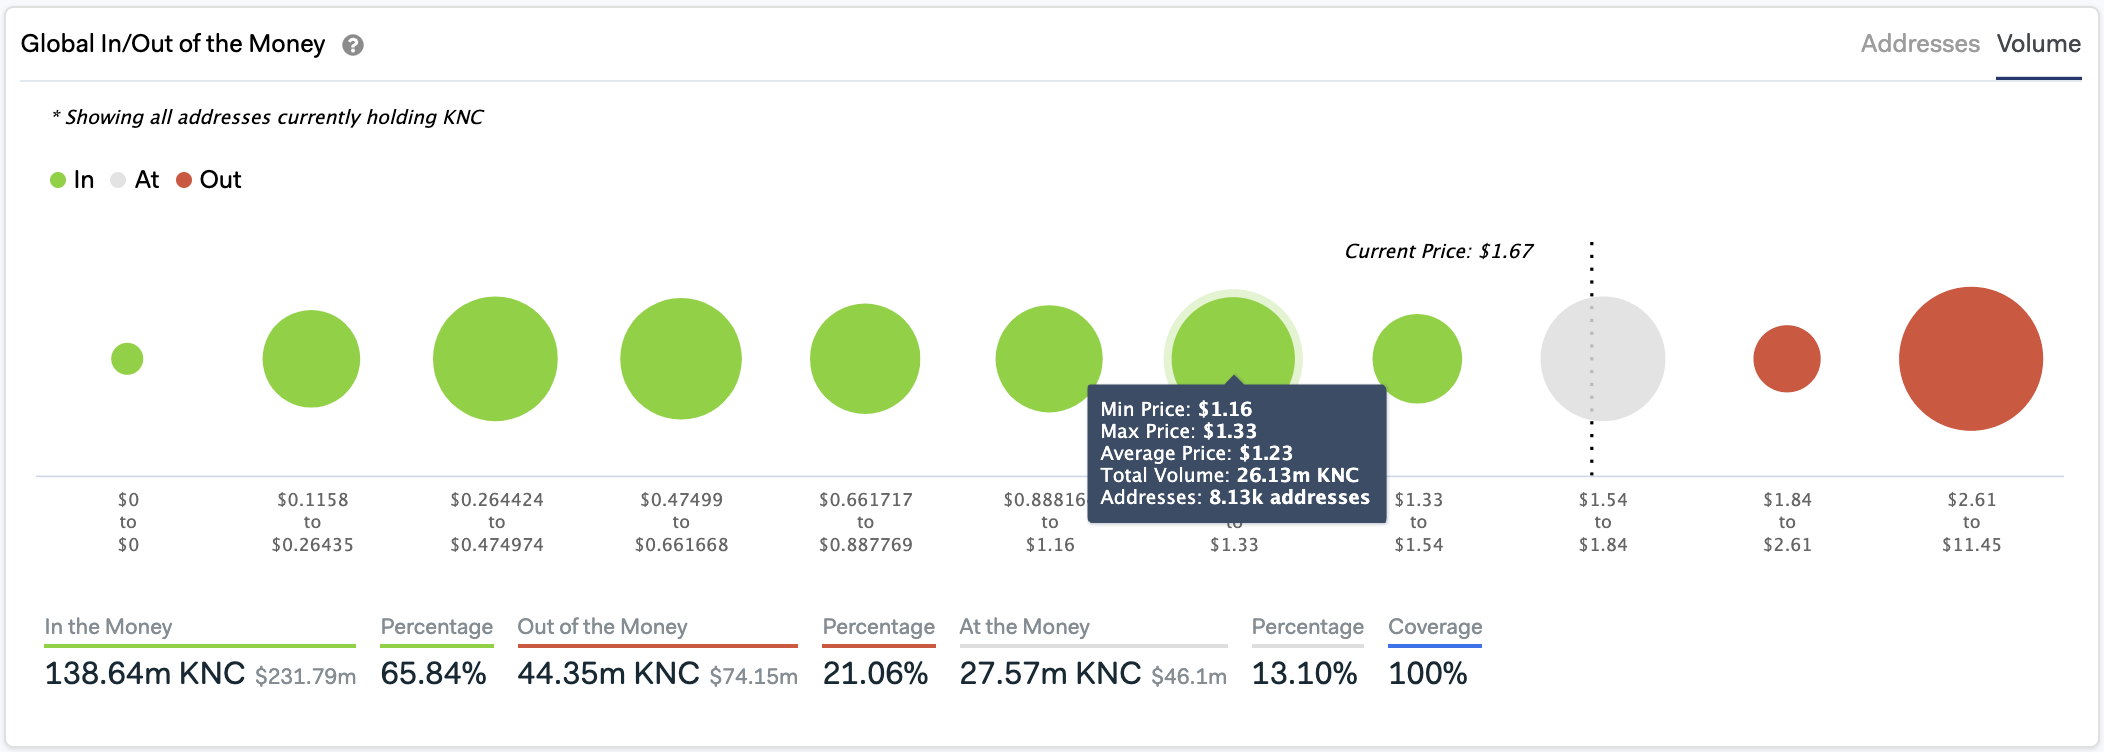
Task: Click the small $0 to $0 bubble
Action: pos(127,359)
